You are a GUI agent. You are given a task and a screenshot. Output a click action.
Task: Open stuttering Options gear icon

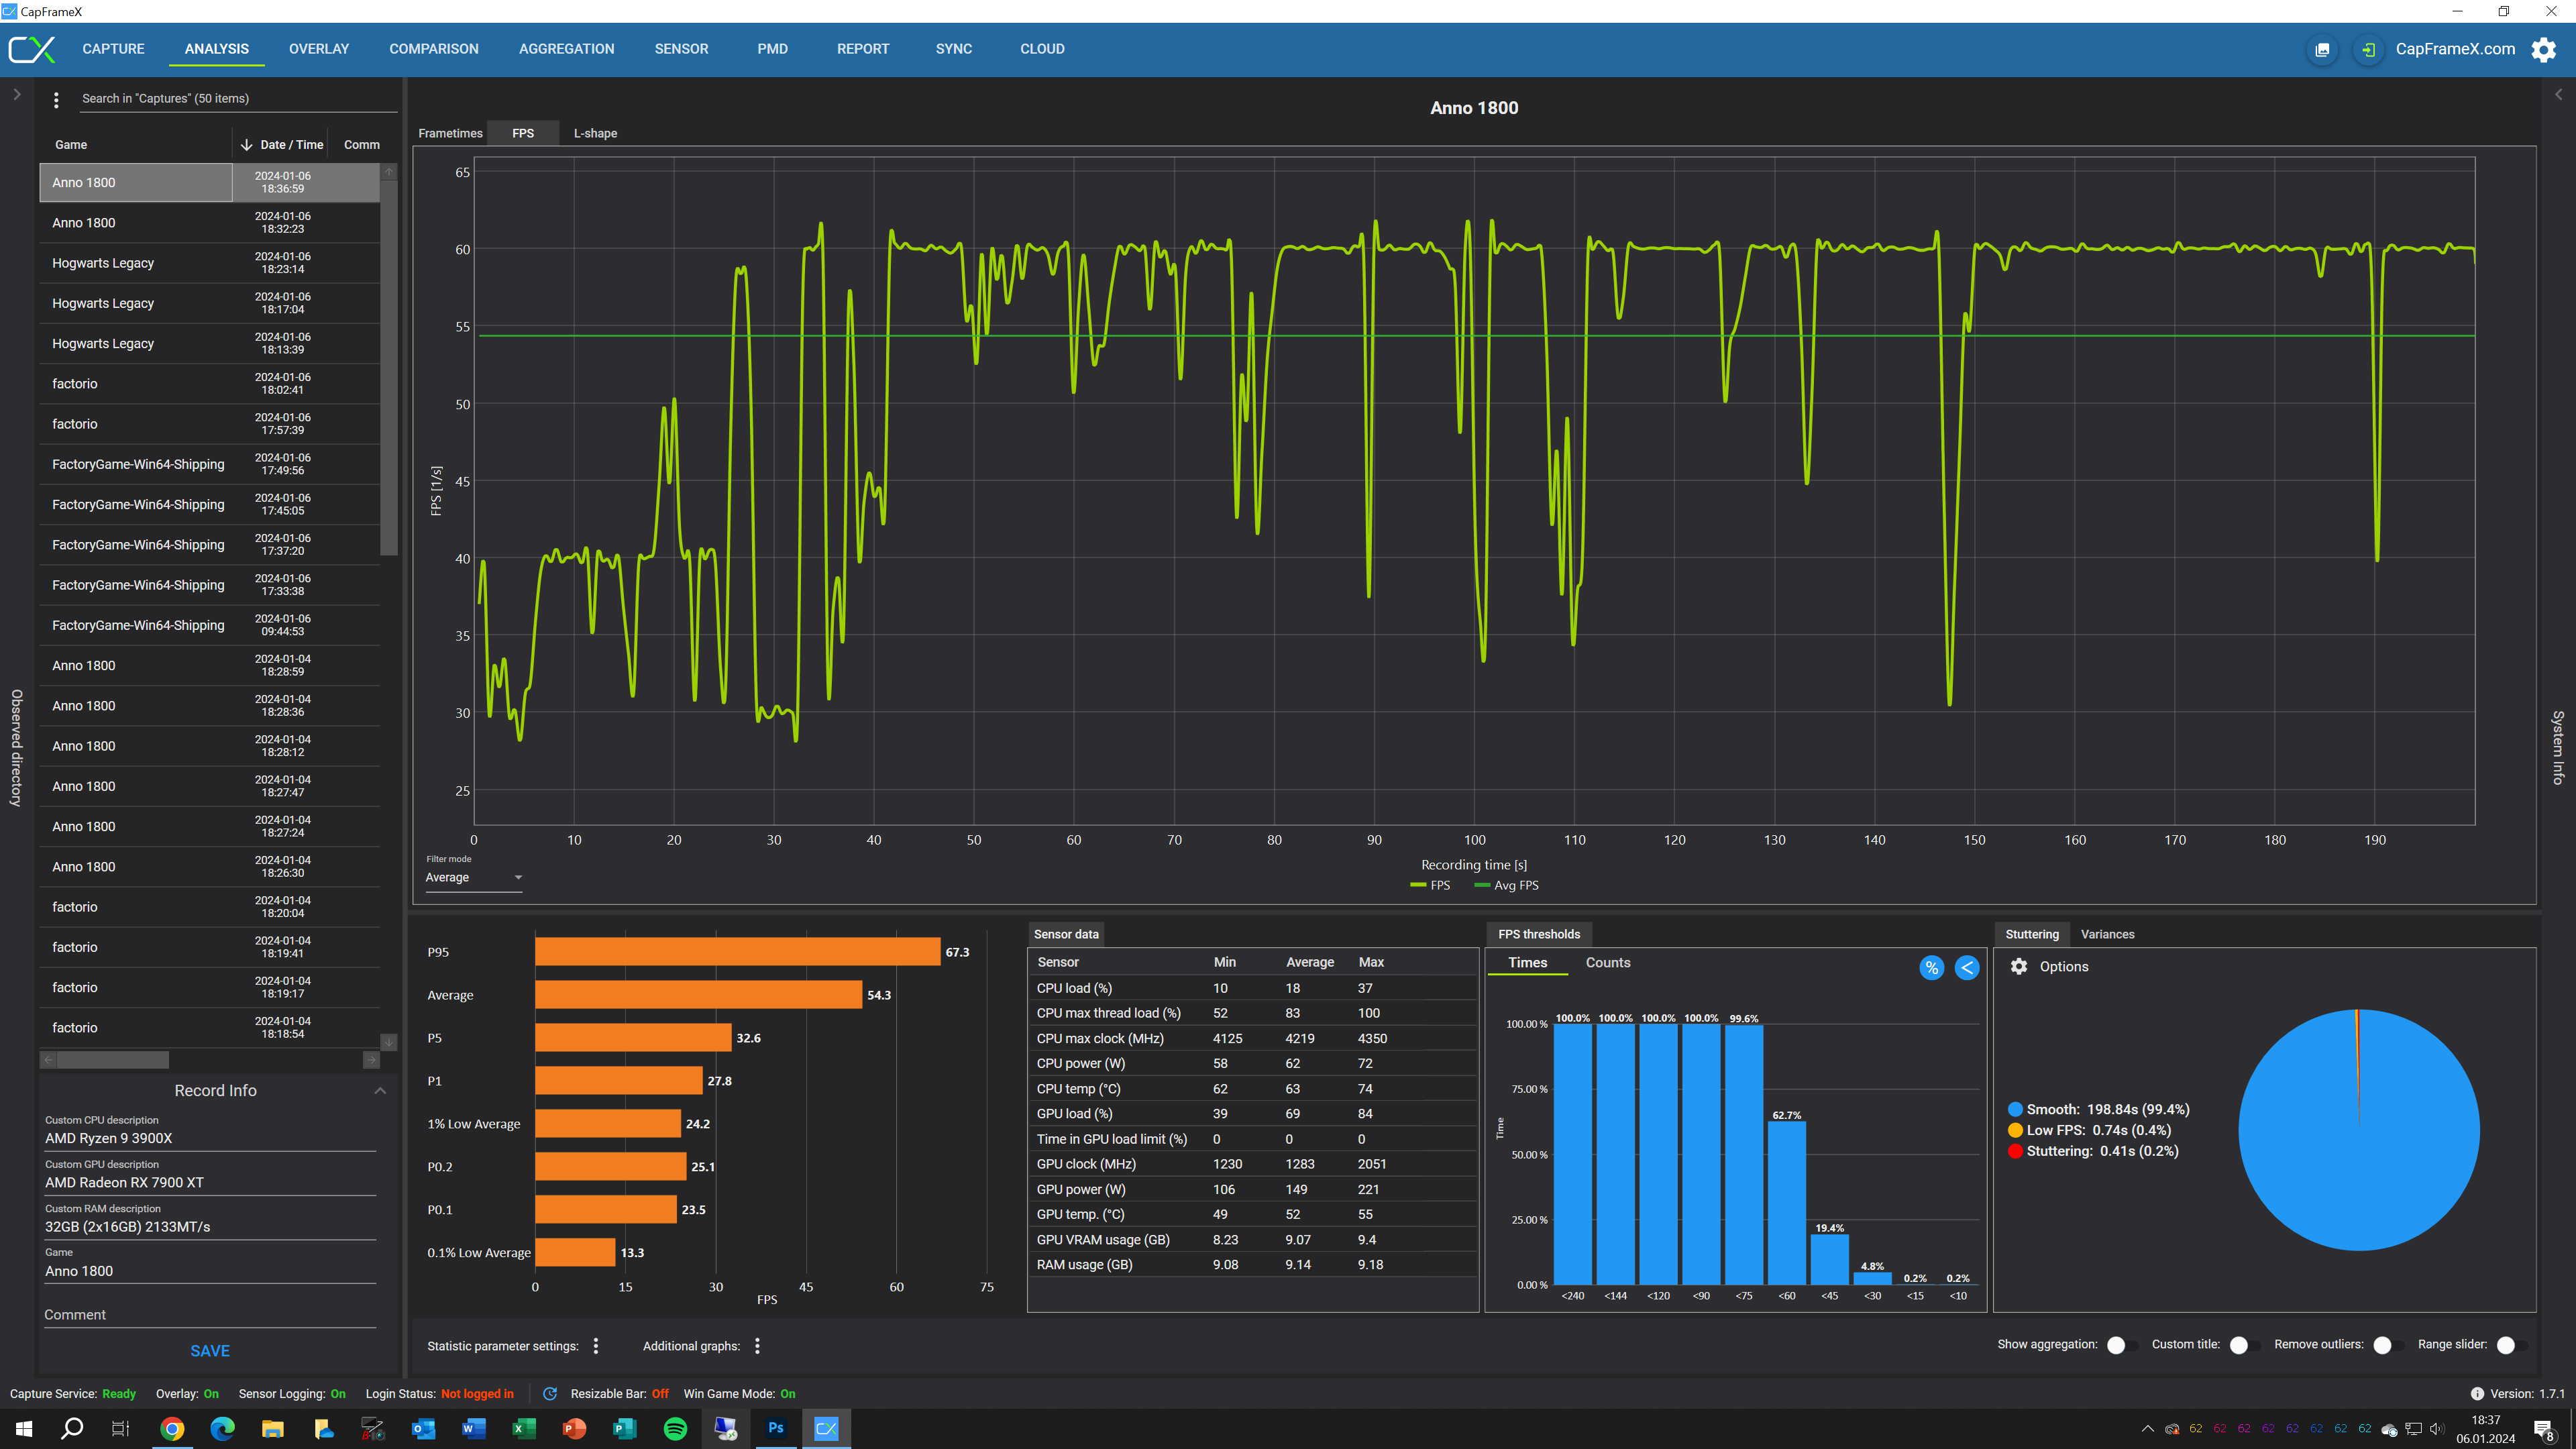pos(2019,966)
